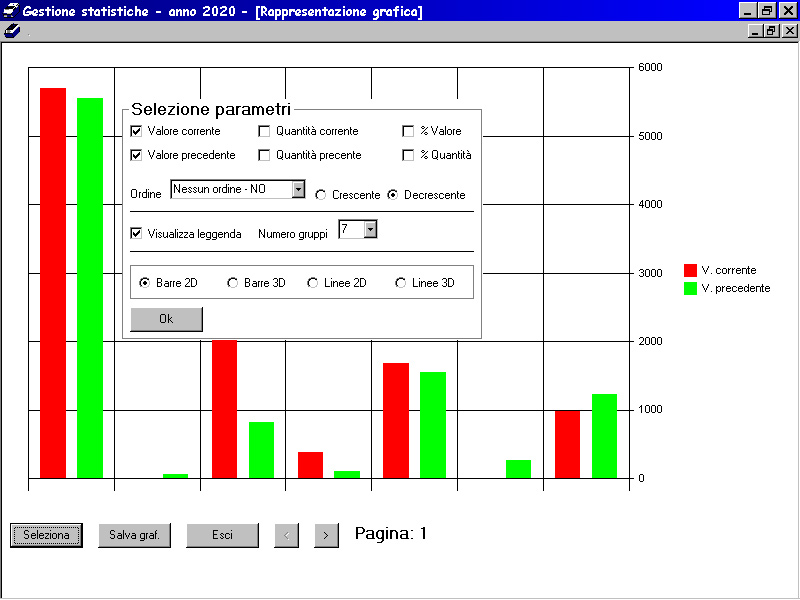Select the Decrescente radio button
800x600 pixels.
[x=392, y=195]
